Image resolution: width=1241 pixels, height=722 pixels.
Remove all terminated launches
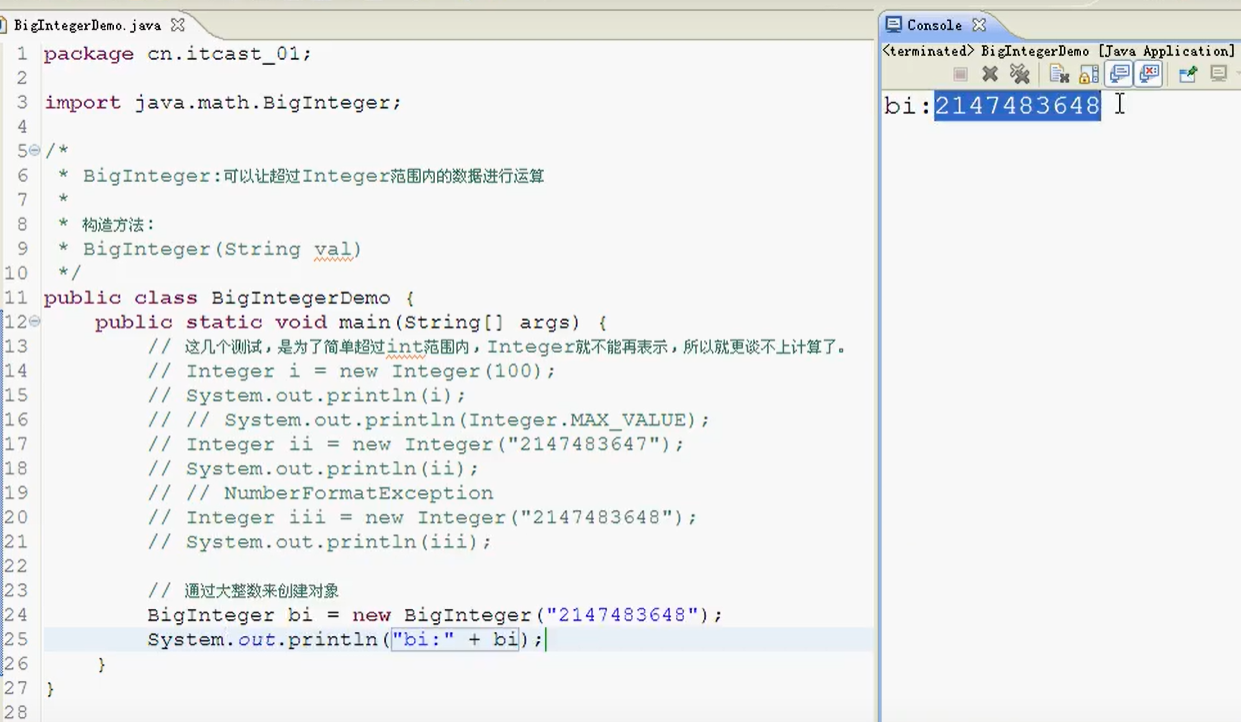(x=1019, y=73)
